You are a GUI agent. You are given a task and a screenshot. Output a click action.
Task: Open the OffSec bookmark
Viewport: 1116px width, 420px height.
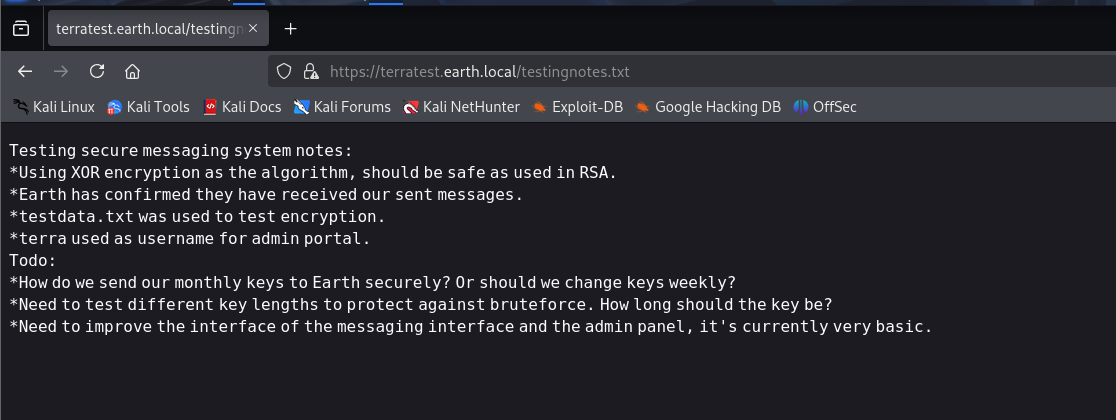pyautogui.click(x=825, y=107)
